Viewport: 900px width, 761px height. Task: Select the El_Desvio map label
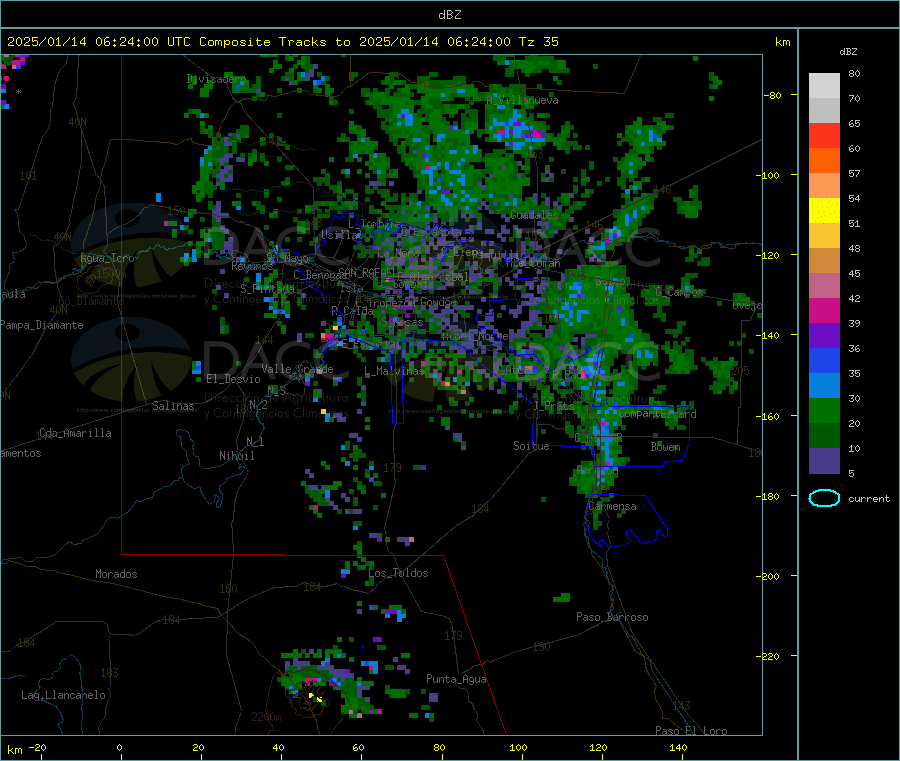pyautogui.click(x=233, y=379)
